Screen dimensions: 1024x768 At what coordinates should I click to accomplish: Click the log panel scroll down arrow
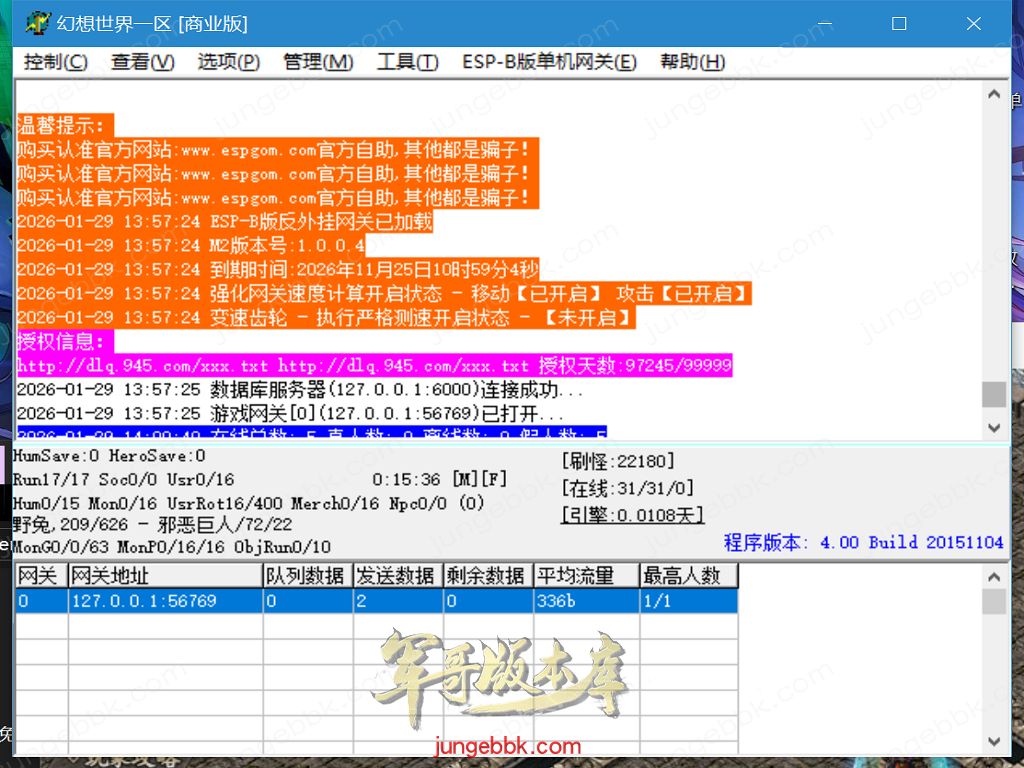tap(993, 427)
